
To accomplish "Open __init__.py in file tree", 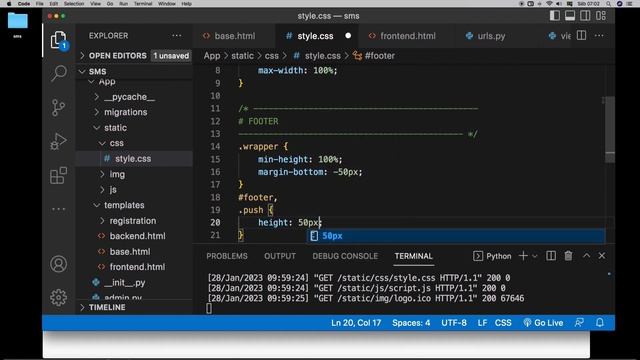I will [134, 282].
